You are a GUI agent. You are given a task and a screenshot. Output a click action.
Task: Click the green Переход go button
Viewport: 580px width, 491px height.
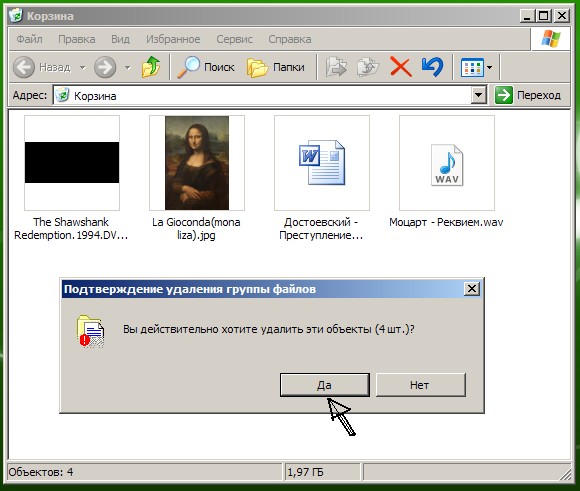click(528, 95)
